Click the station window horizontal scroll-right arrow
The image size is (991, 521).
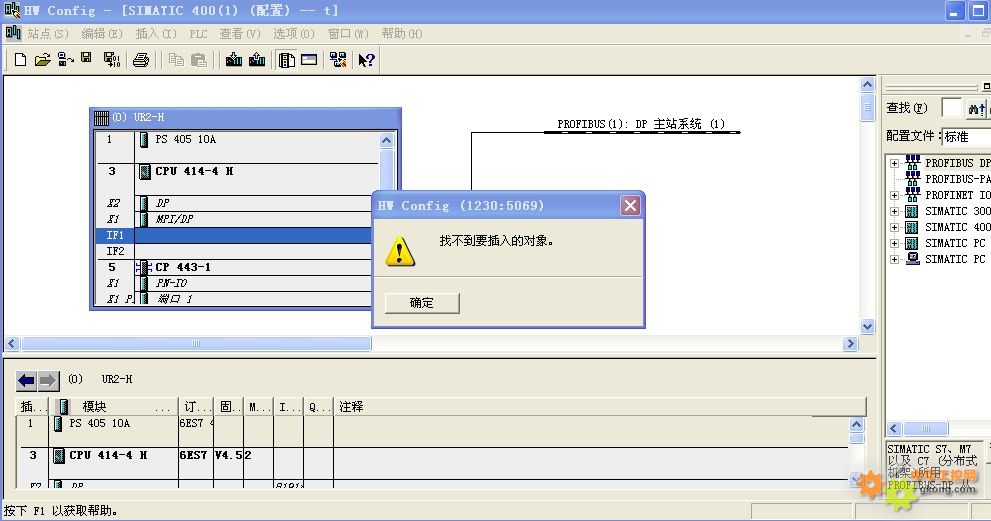850,343
